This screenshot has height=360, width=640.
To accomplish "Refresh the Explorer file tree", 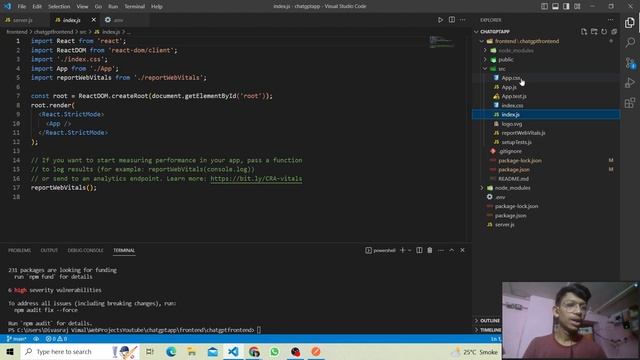I will coord(604,32).
